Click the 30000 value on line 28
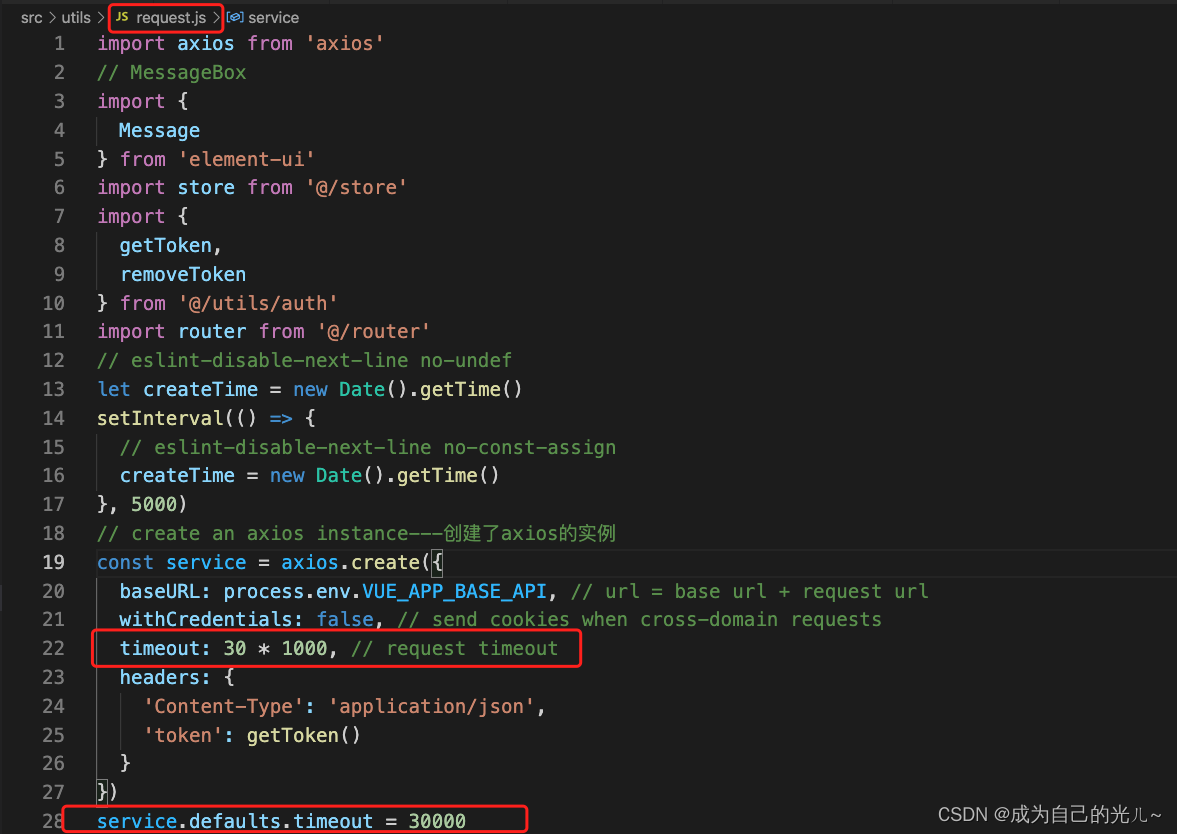This screenshot has height=834, width=1177. coord(437,822)
